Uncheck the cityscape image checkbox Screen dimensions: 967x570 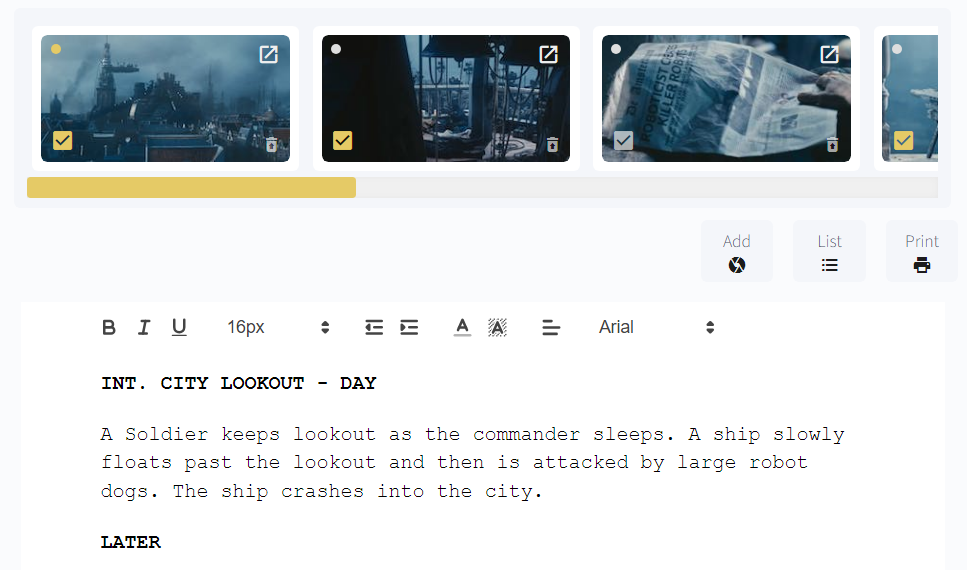click(62, 141)
